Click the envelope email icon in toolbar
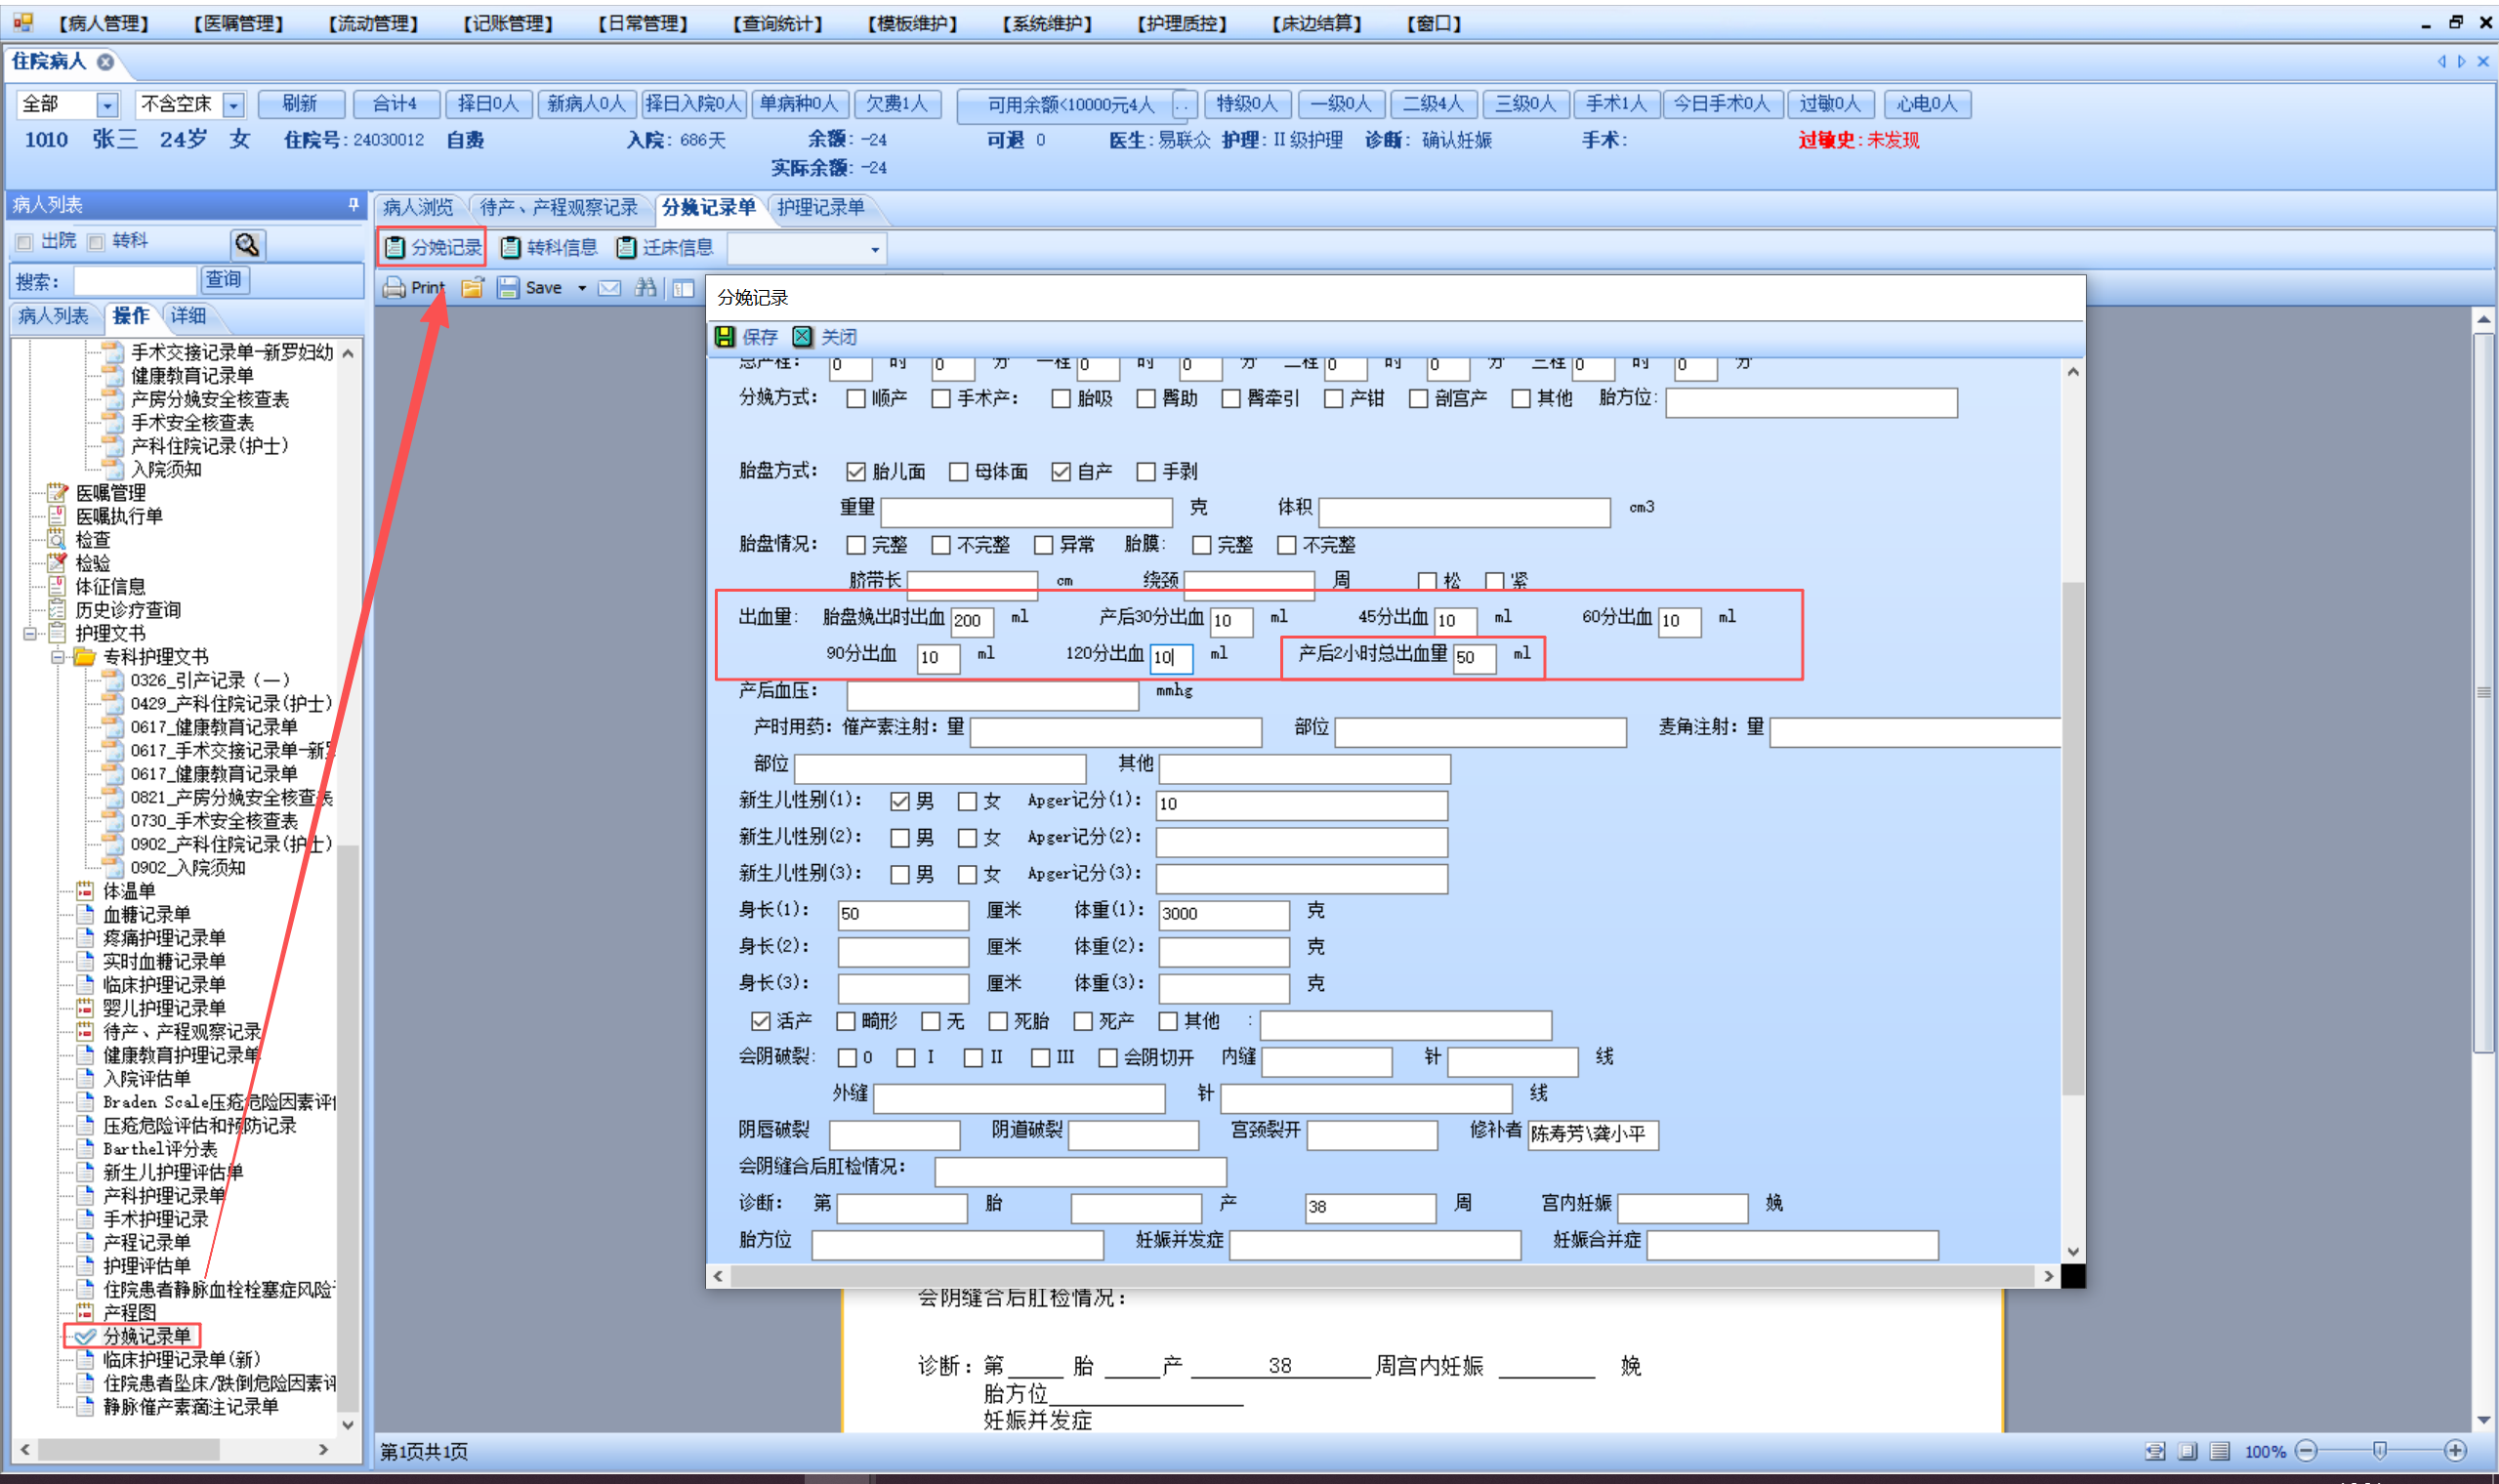Screen dimensions: 2499x1484 coord(609,288)
